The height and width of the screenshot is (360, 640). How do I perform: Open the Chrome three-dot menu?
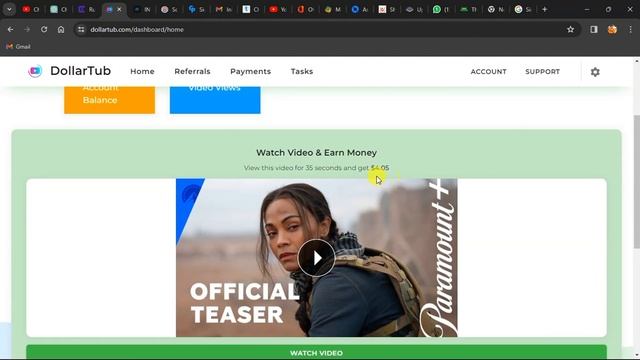click(630, 29)
